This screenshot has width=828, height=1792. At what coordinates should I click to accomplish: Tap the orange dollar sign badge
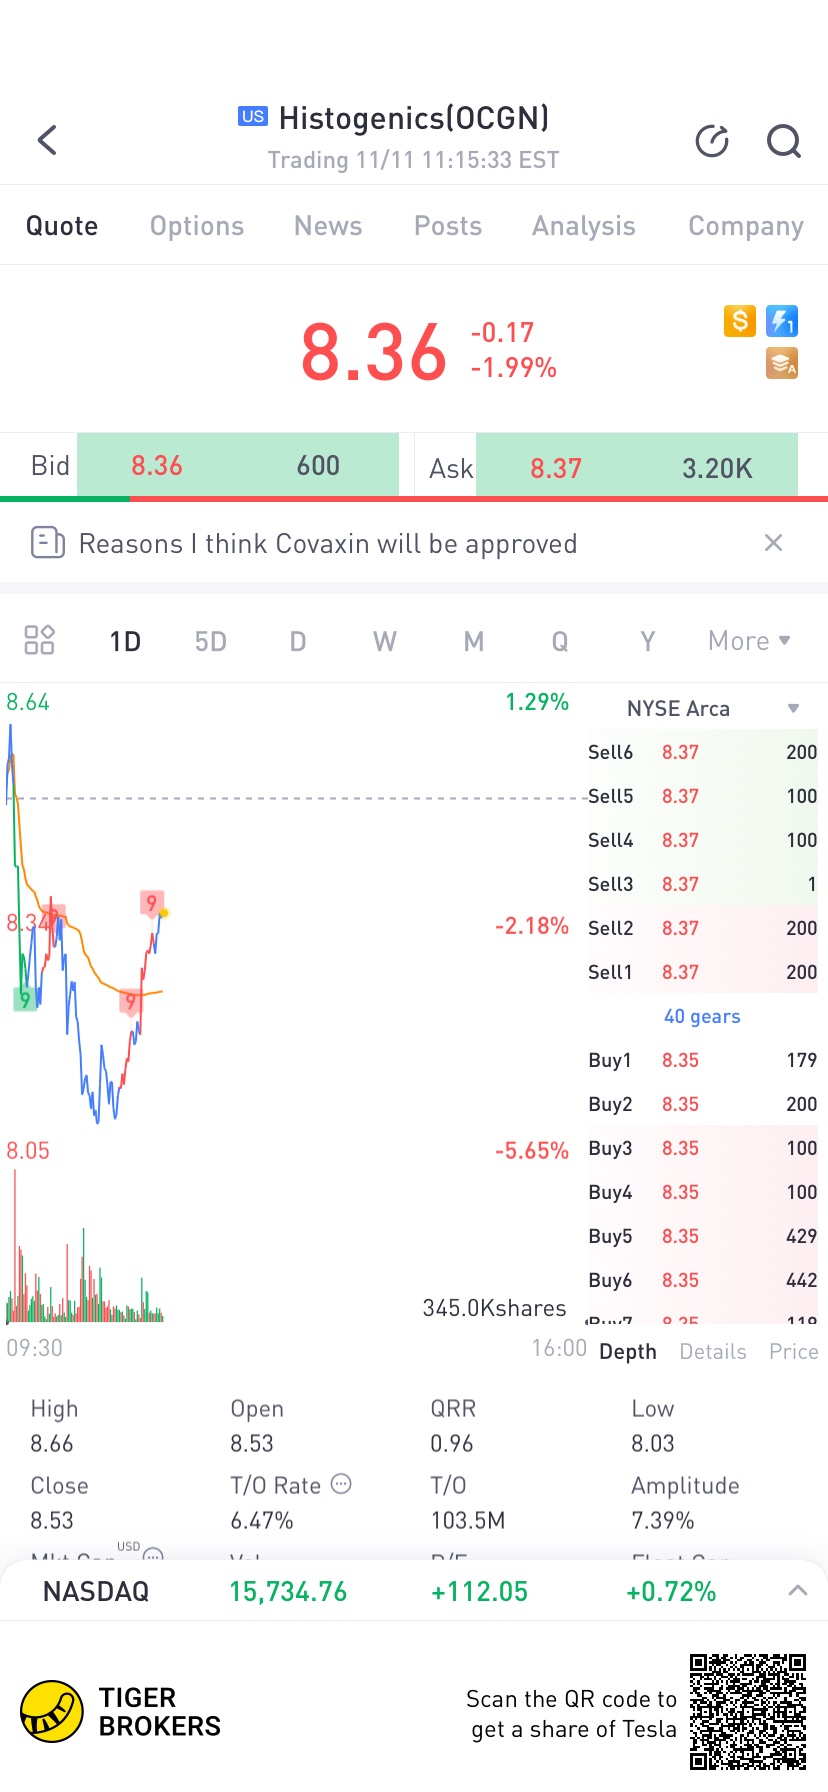(x=740, y=321)
